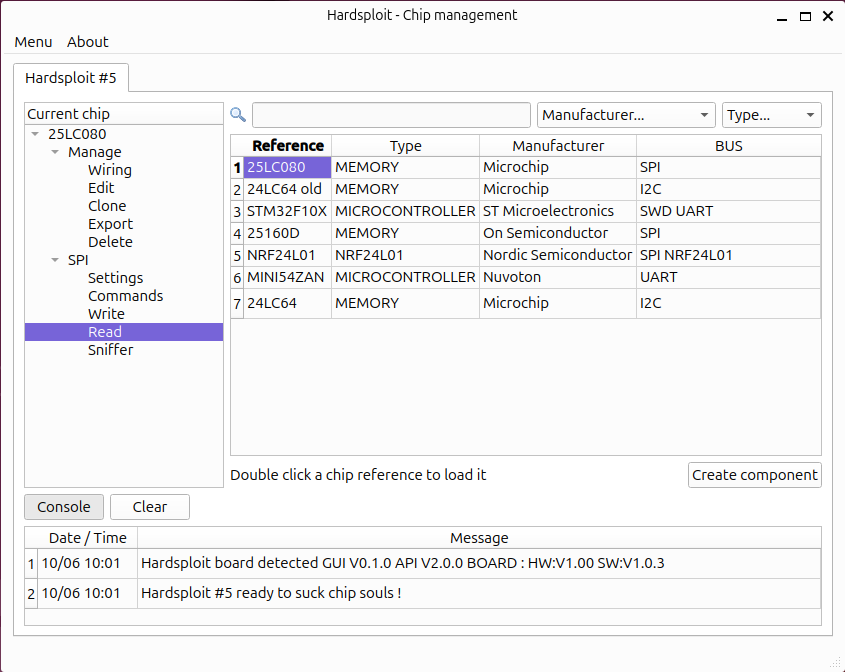Switch to the Hardsploit #5 tab
The height and width of the screenshot is (672, 845).
[71, 77]
